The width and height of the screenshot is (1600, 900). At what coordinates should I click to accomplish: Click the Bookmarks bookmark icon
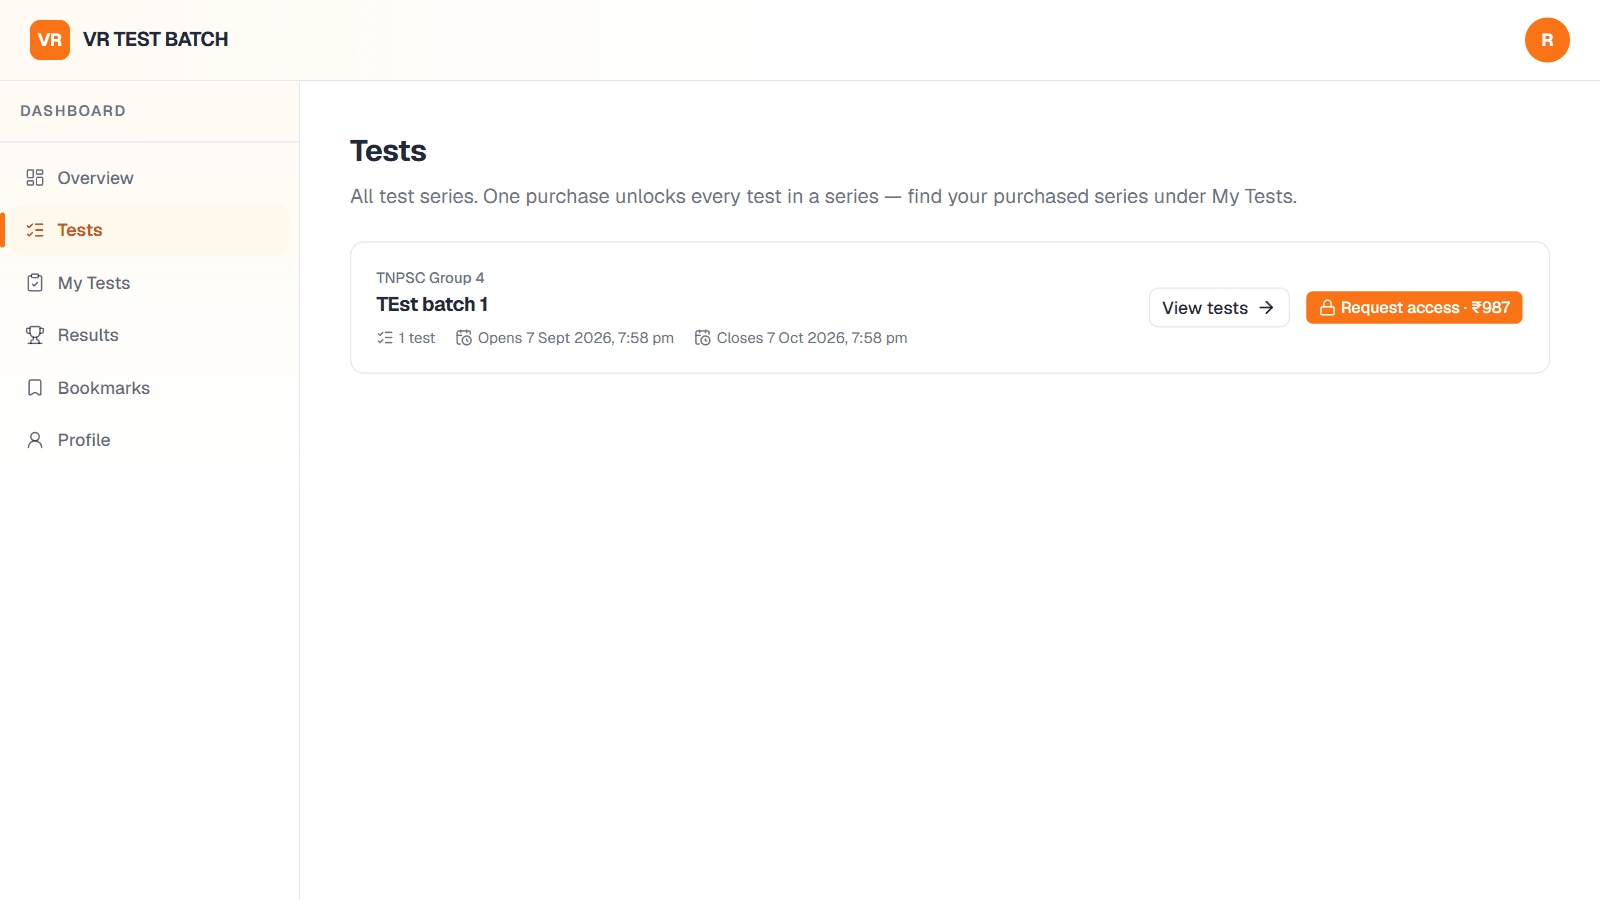(x=35, y=388)
